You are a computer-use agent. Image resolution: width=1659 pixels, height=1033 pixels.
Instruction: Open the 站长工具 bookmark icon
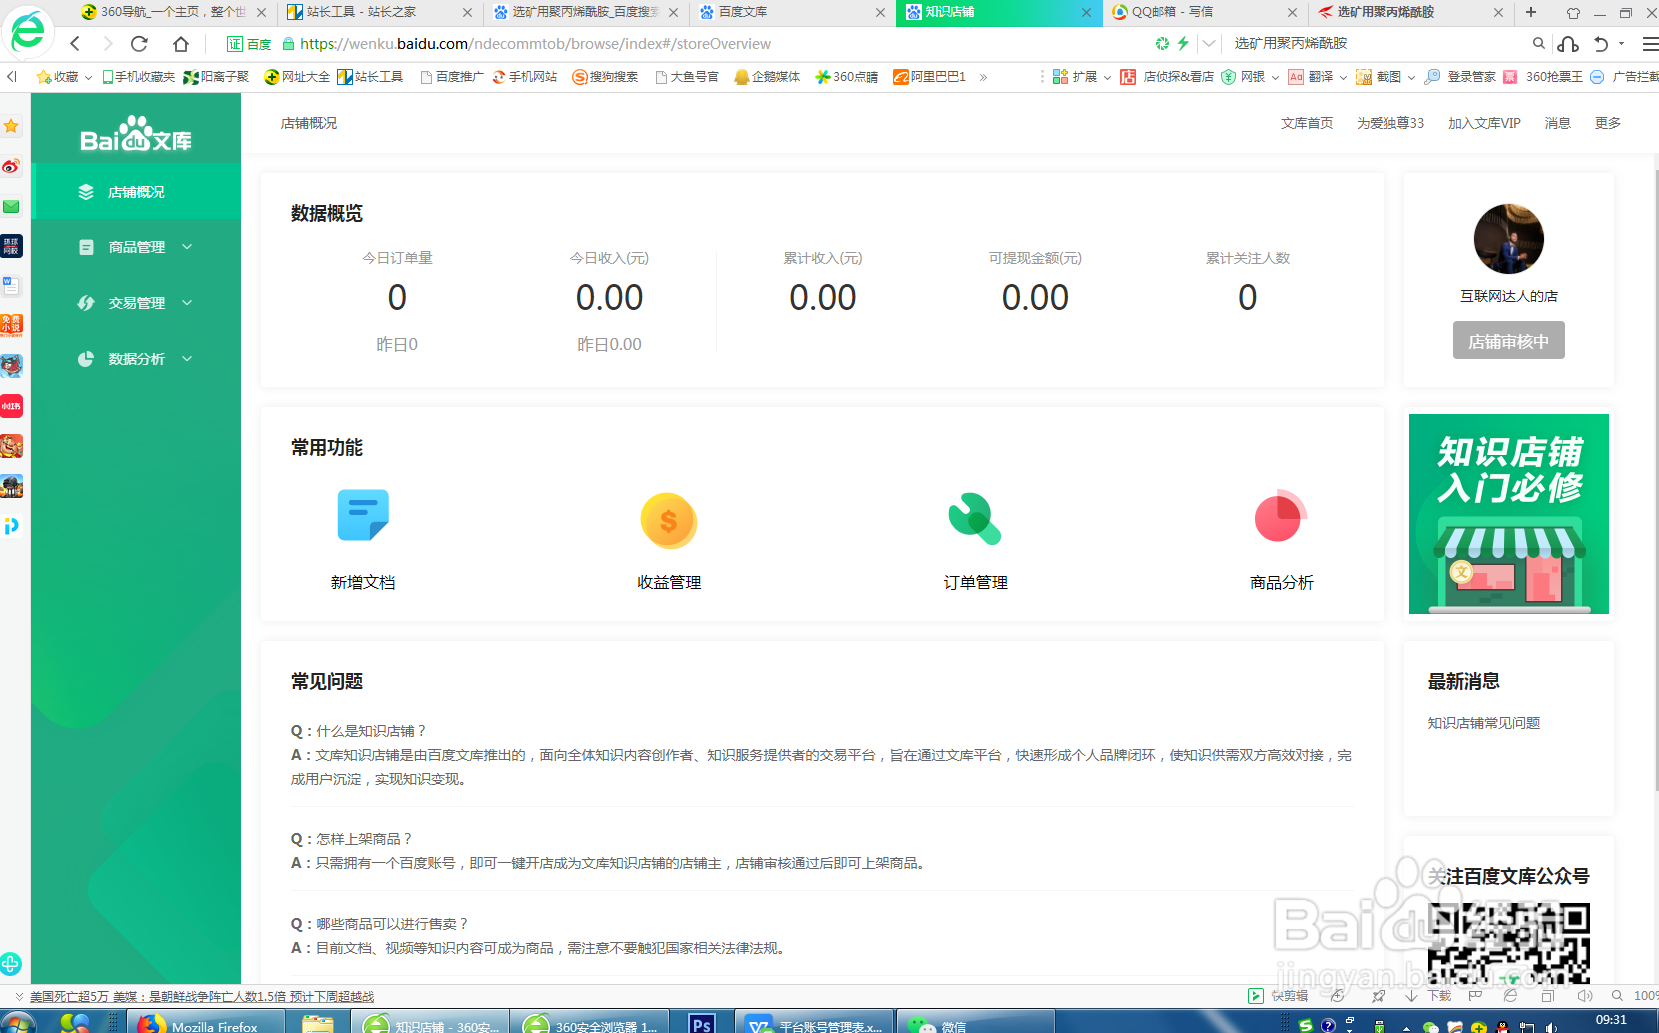345,76
